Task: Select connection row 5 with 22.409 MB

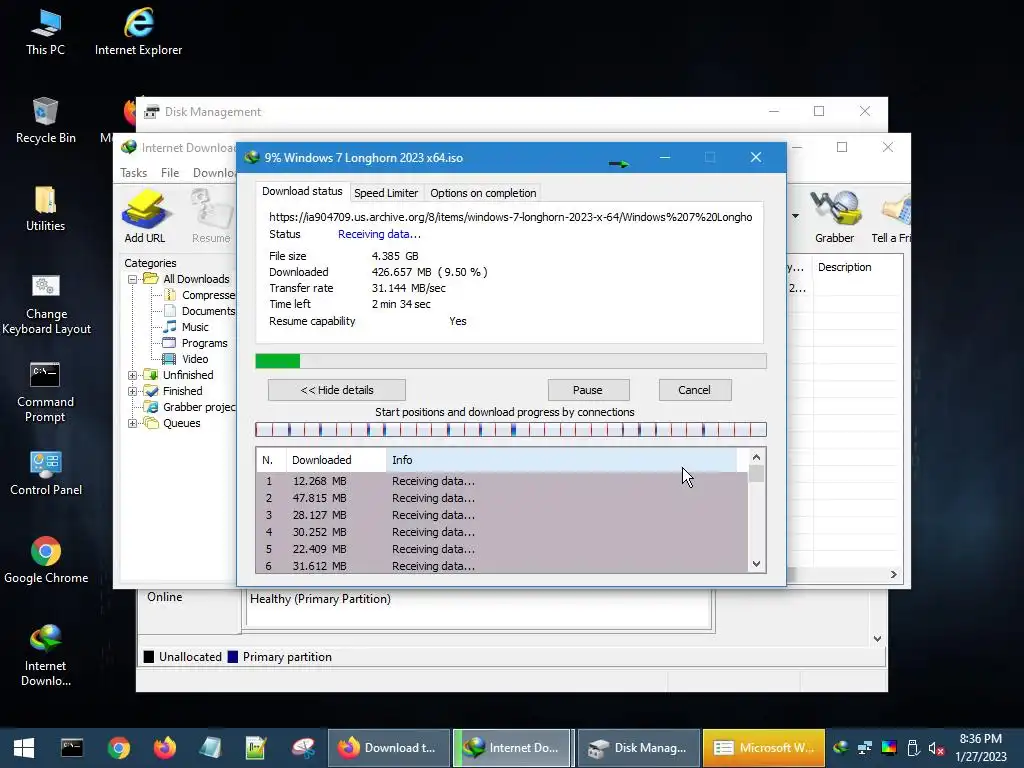Action: 502,549
